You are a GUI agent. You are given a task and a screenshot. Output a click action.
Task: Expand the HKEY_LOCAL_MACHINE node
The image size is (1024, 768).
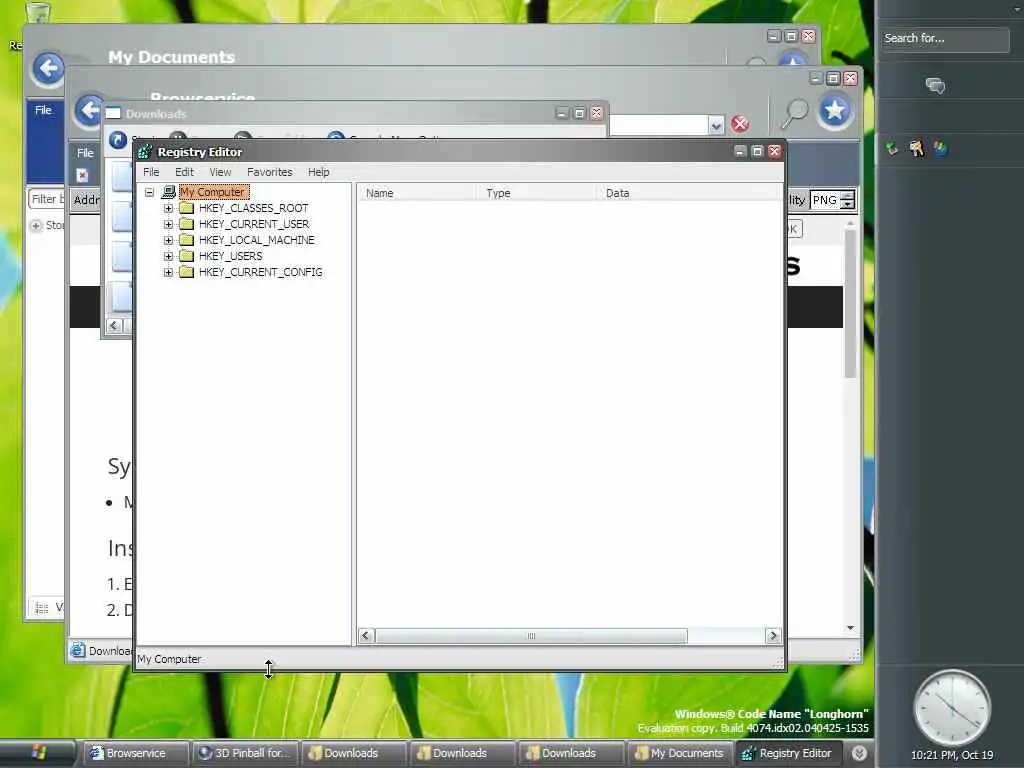pos(168,240)
